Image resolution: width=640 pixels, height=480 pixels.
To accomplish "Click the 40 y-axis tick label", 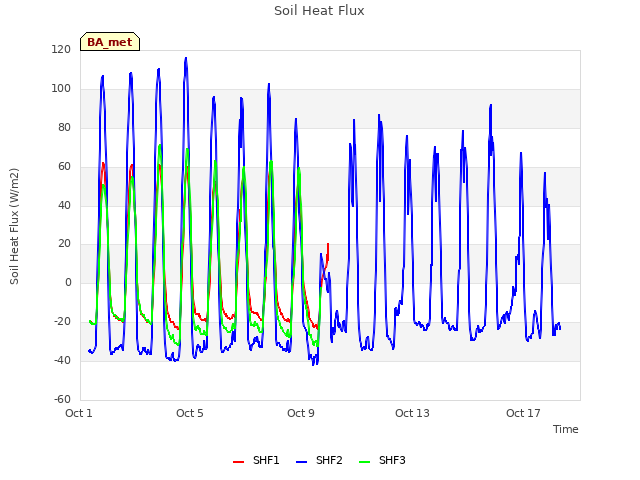I will (64, 205).
